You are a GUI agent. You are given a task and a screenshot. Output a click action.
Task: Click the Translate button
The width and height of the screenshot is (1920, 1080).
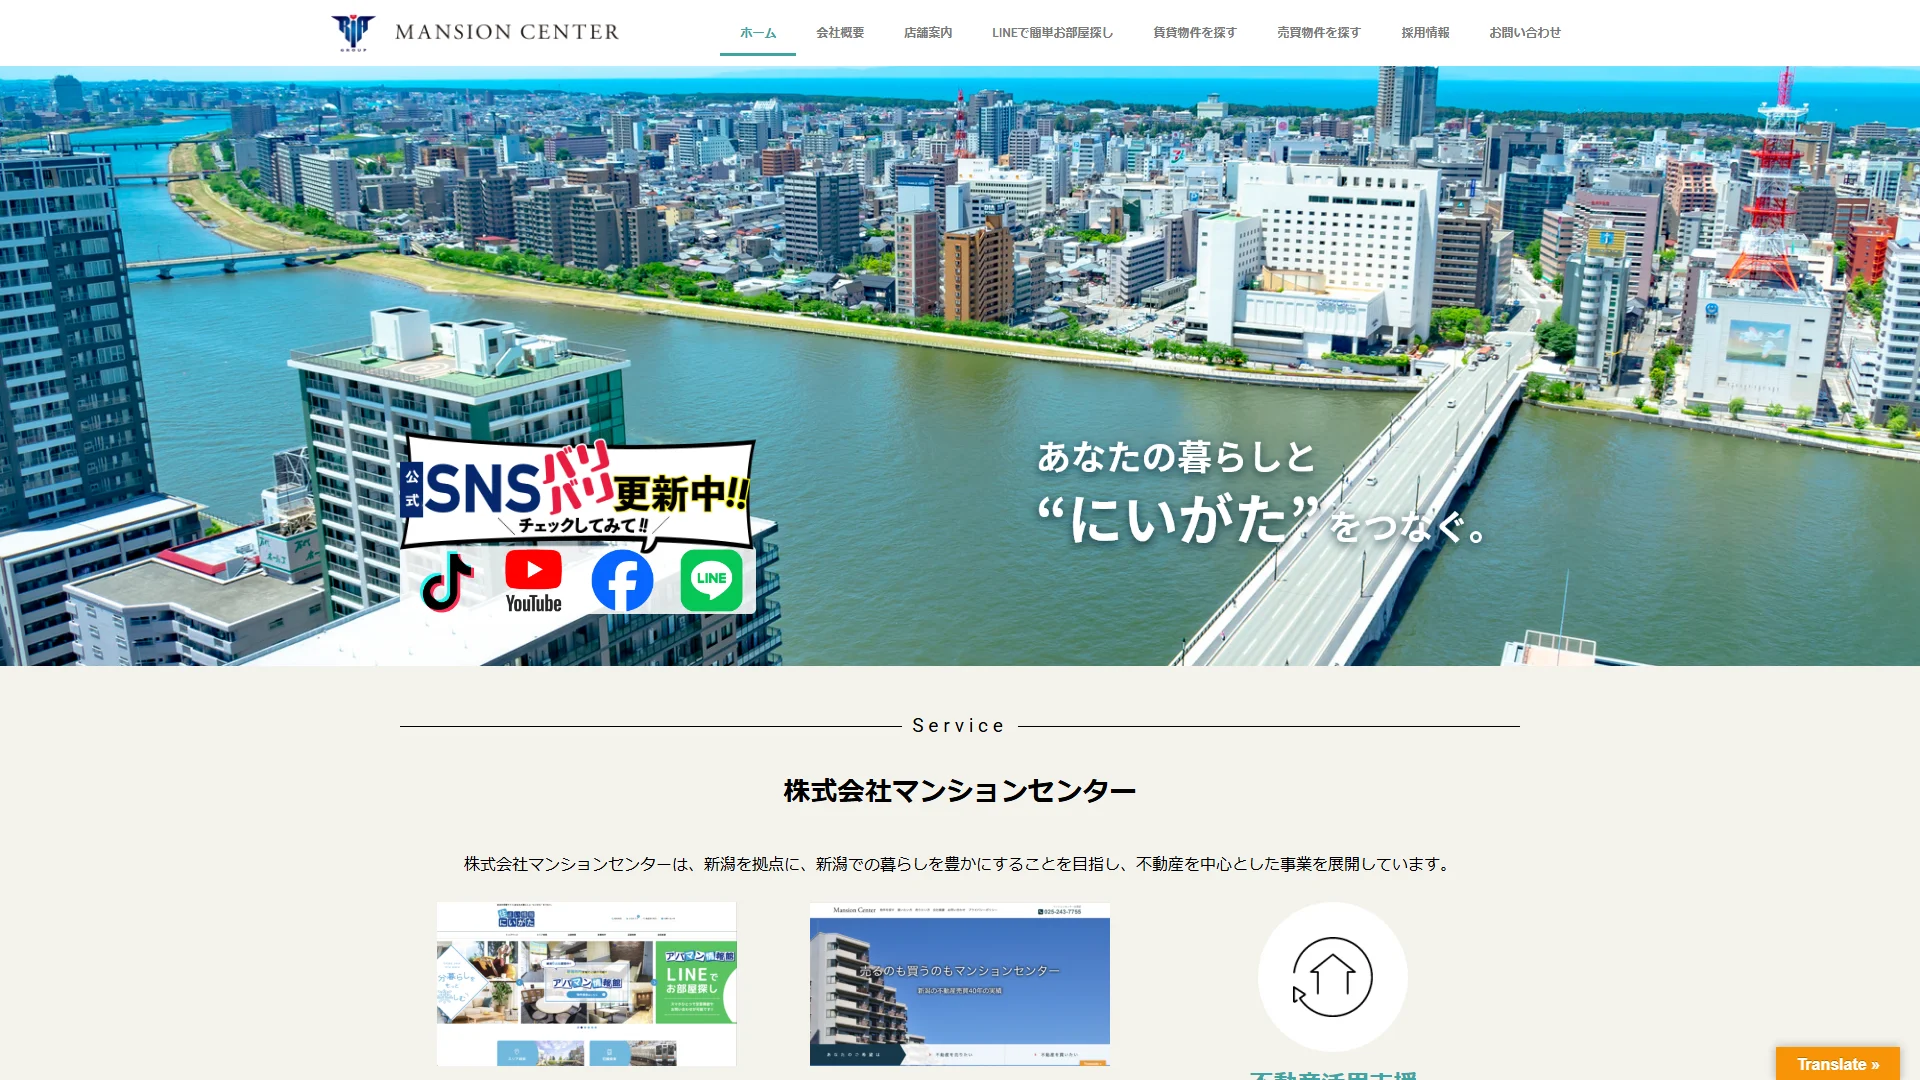[x=1838, y=1064]
